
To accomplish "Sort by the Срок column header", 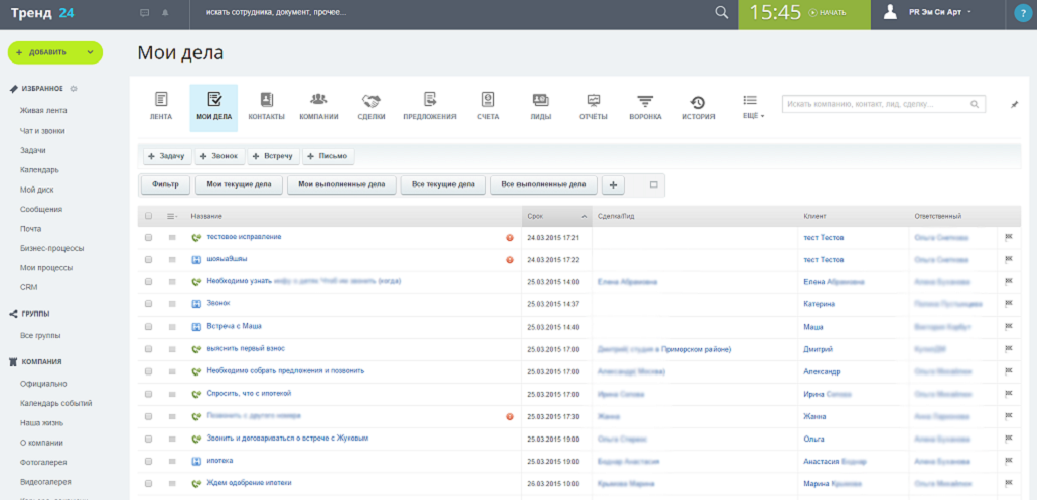I will point(557,216).
